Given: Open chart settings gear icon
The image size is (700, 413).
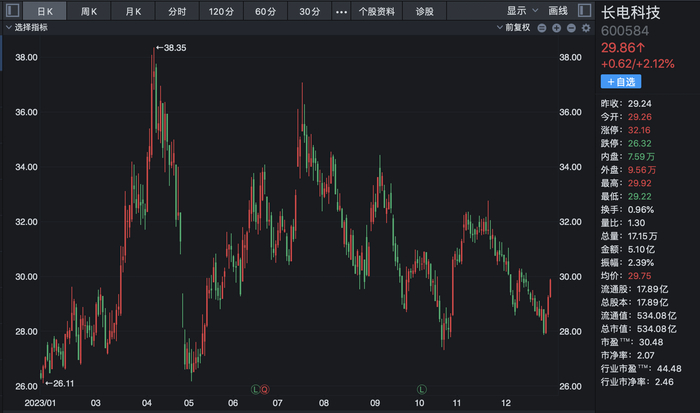Looking at the screenshot, I should point(584,29).
